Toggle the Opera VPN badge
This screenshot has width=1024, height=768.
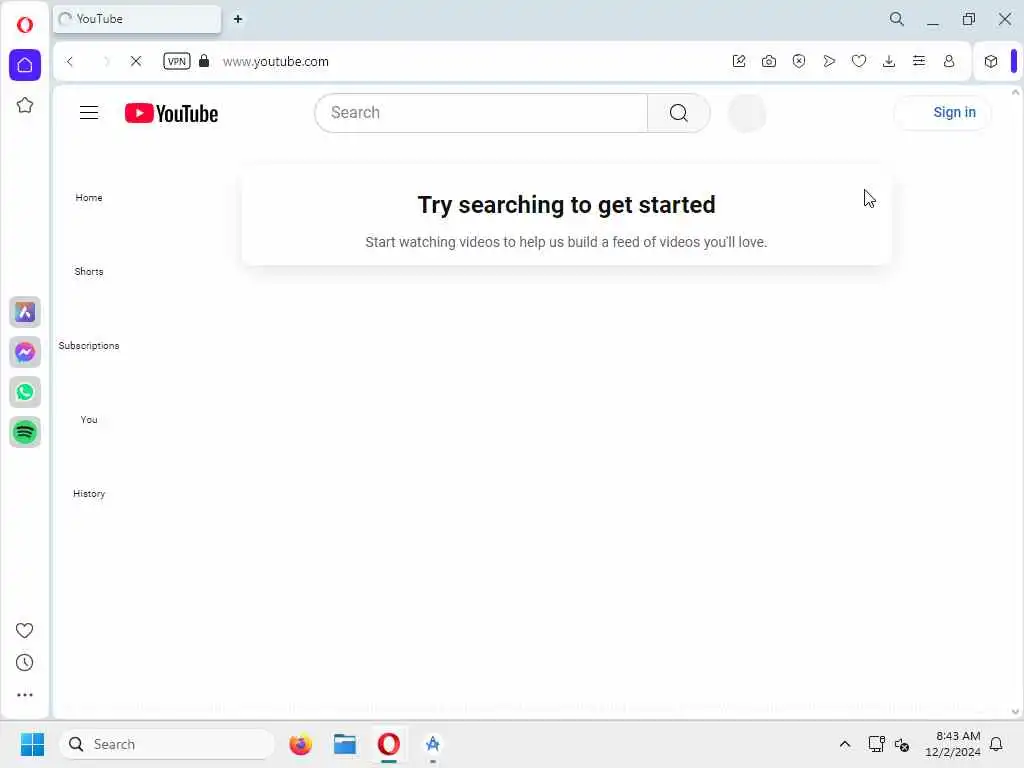[x=176, y=61]
